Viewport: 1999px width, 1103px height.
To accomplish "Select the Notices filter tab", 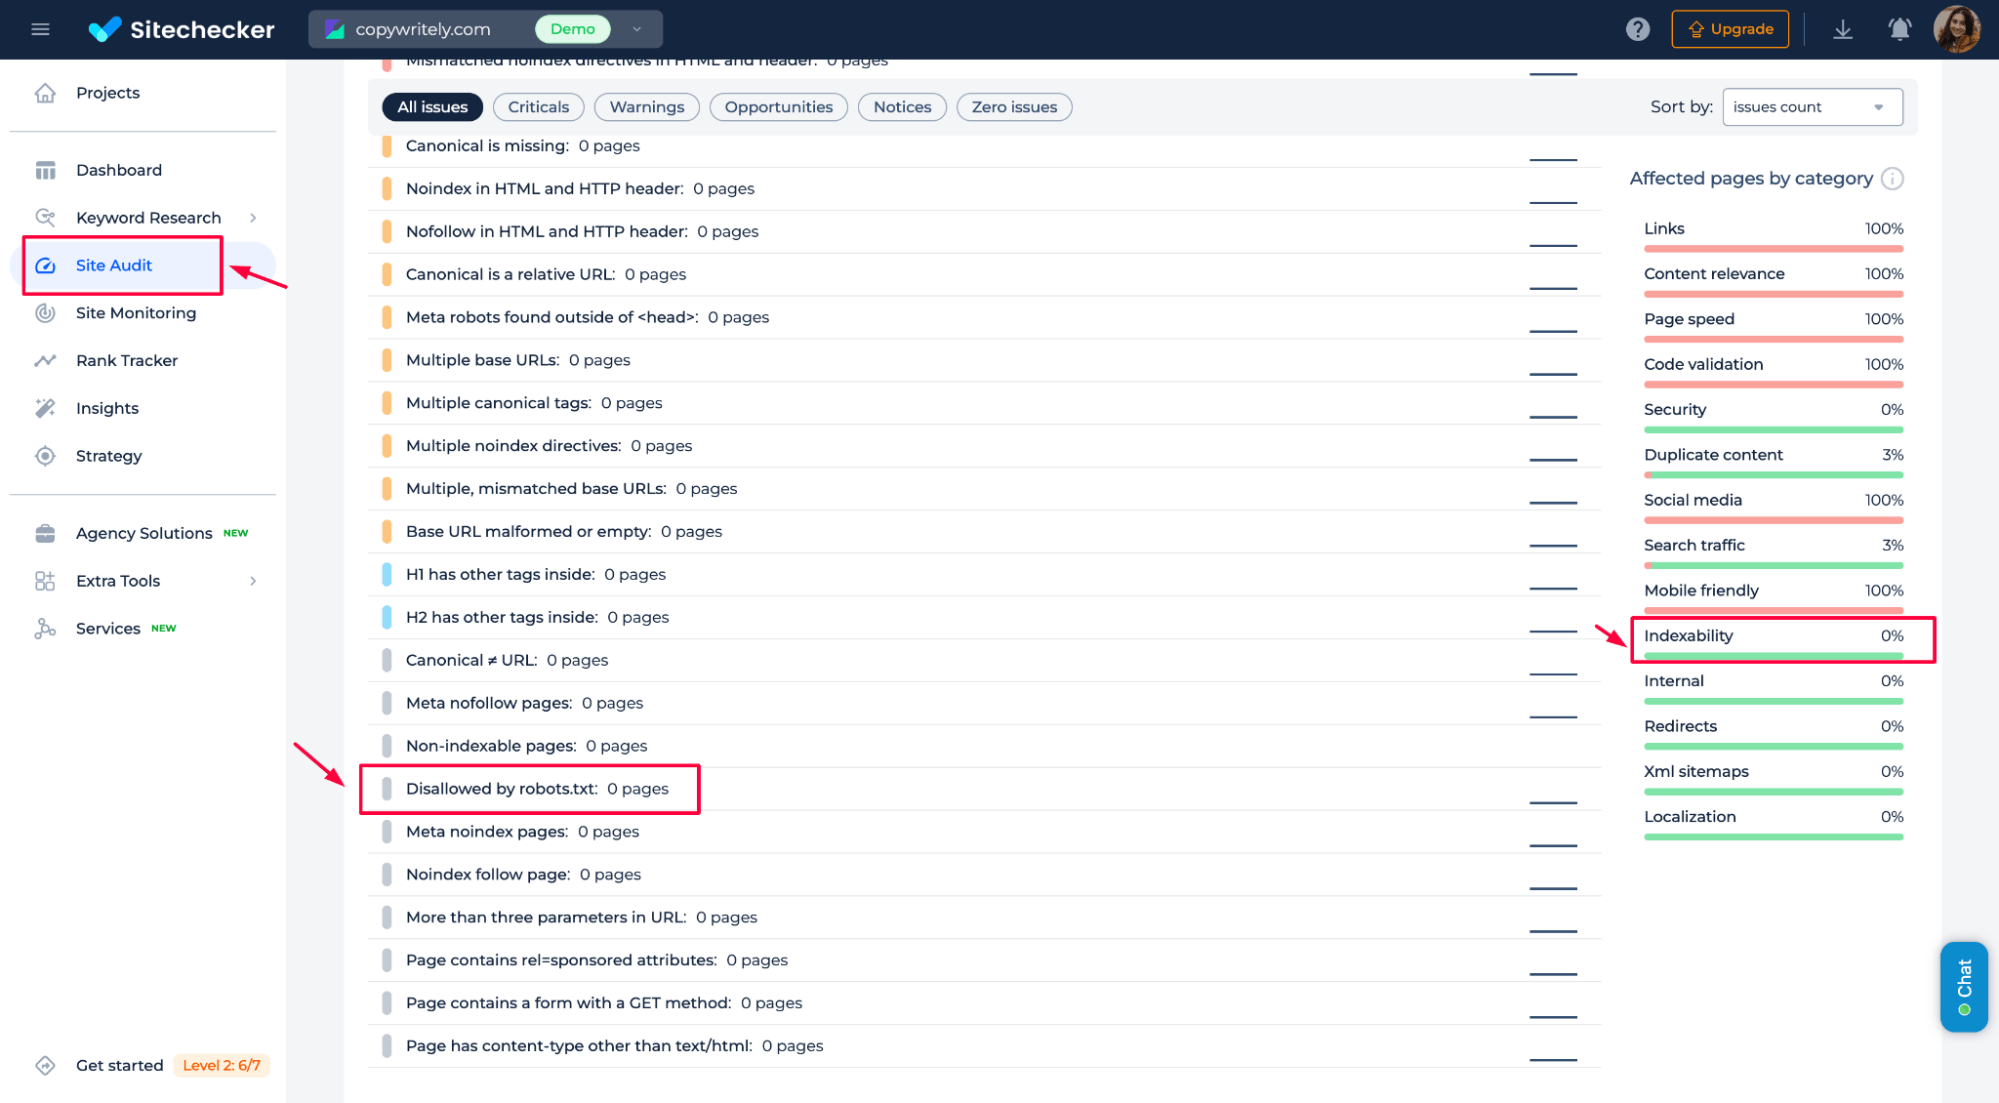I will [902, 107].
